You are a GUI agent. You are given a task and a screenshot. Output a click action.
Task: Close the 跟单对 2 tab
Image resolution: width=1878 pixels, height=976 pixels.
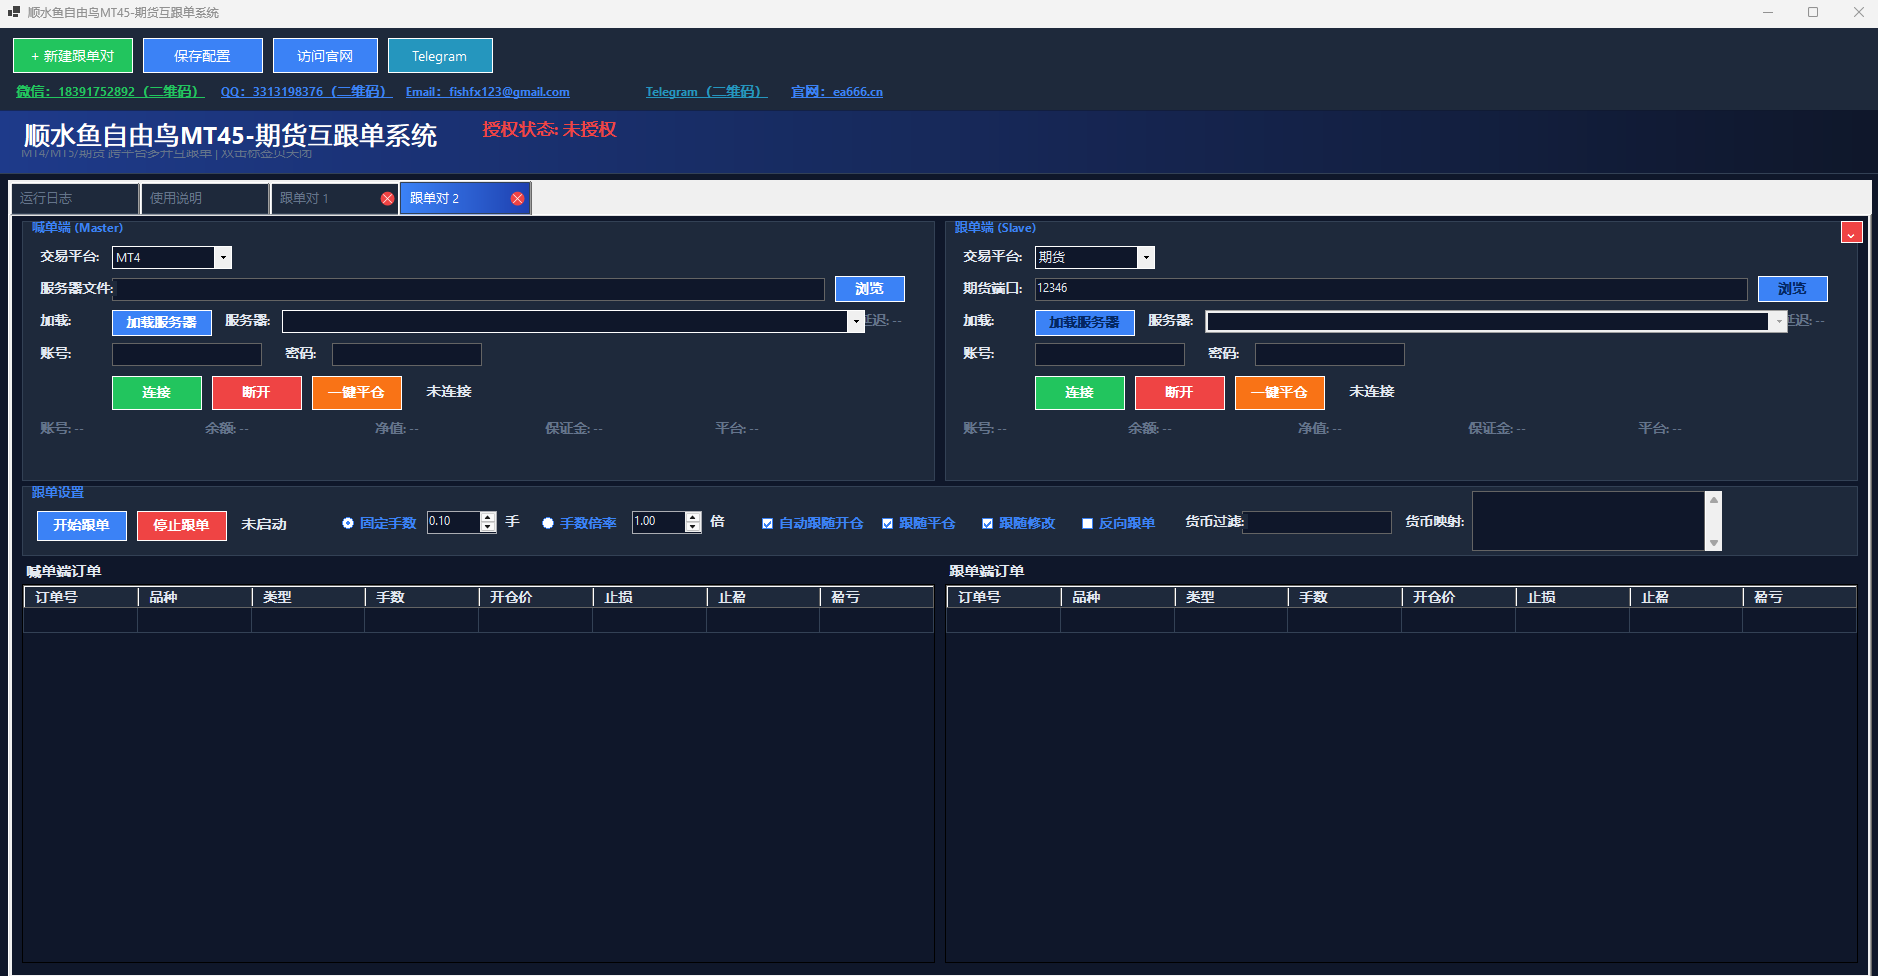click(x=517, y=199)
